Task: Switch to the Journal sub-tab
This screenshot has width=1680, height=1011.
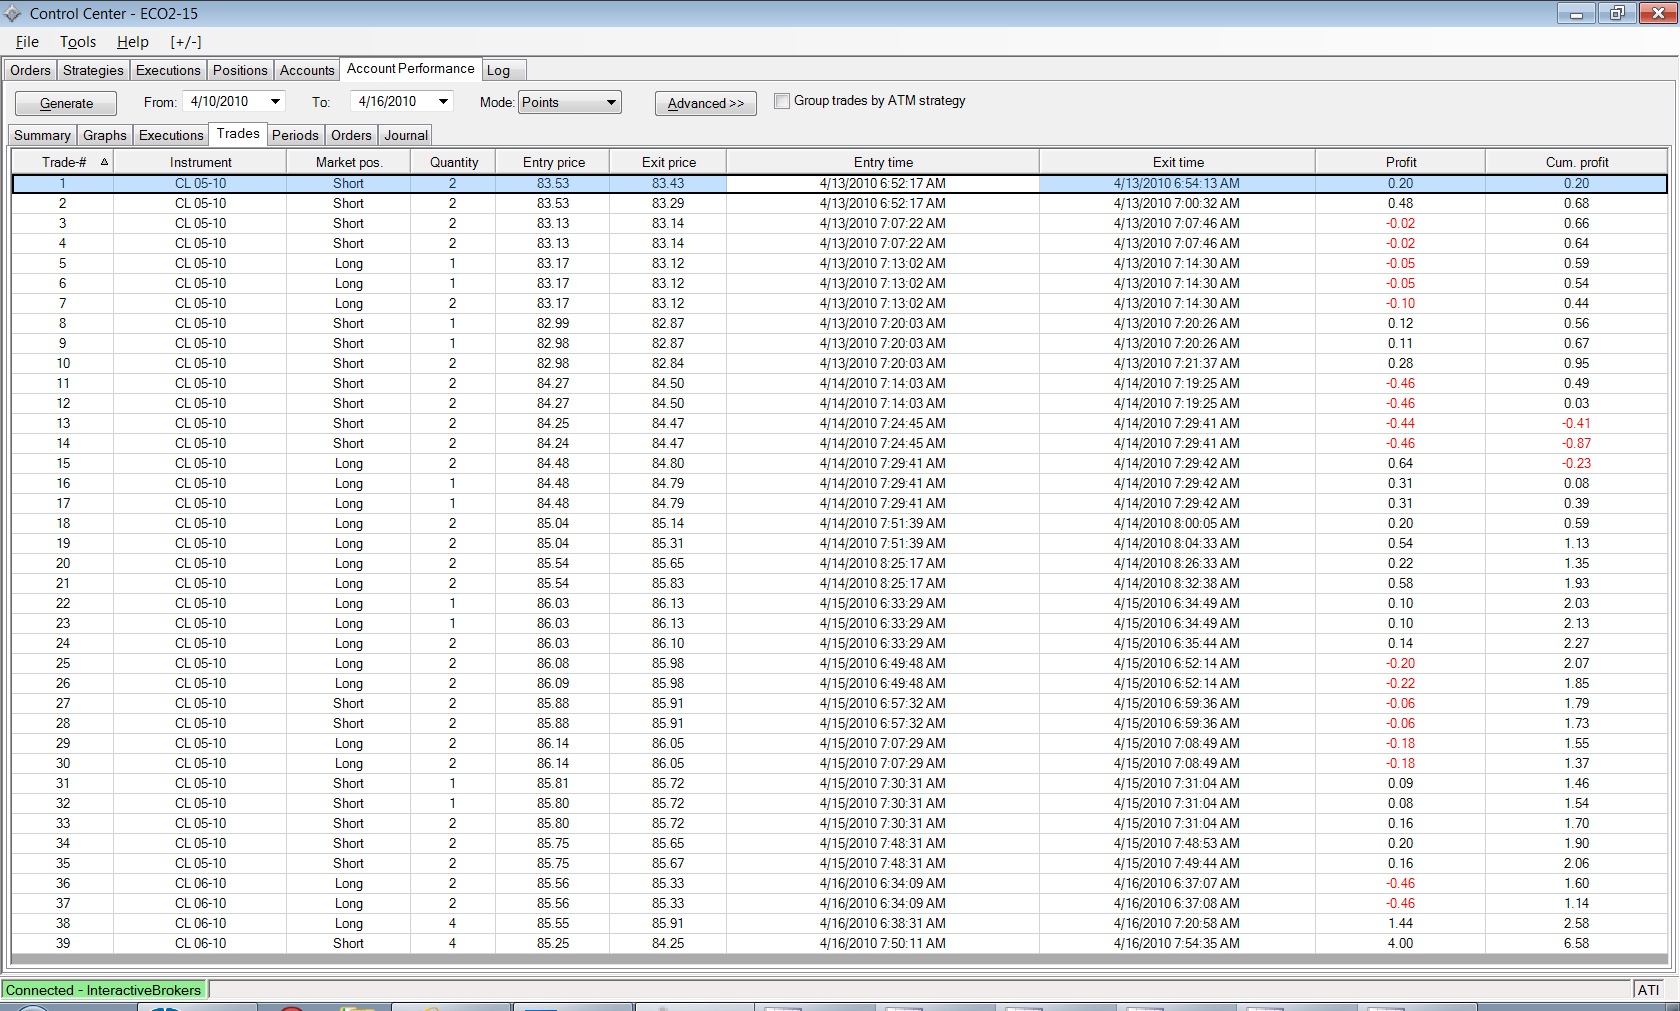Action: (406, 135)
